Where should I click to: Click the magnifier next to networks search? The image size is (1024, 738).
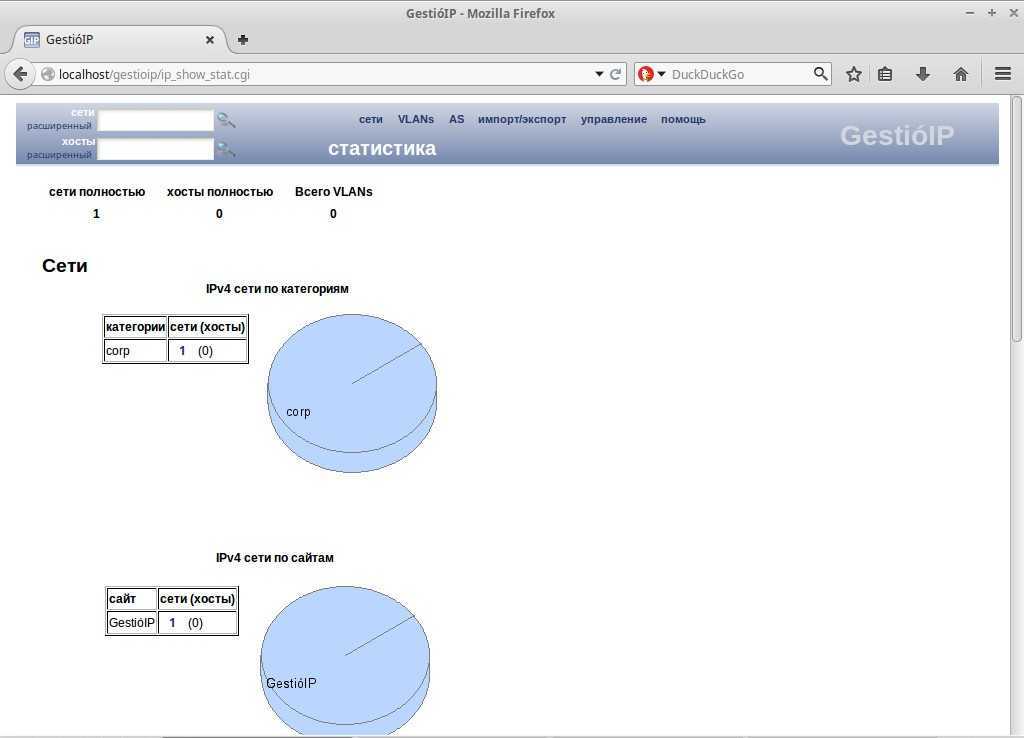click(226, 120)
